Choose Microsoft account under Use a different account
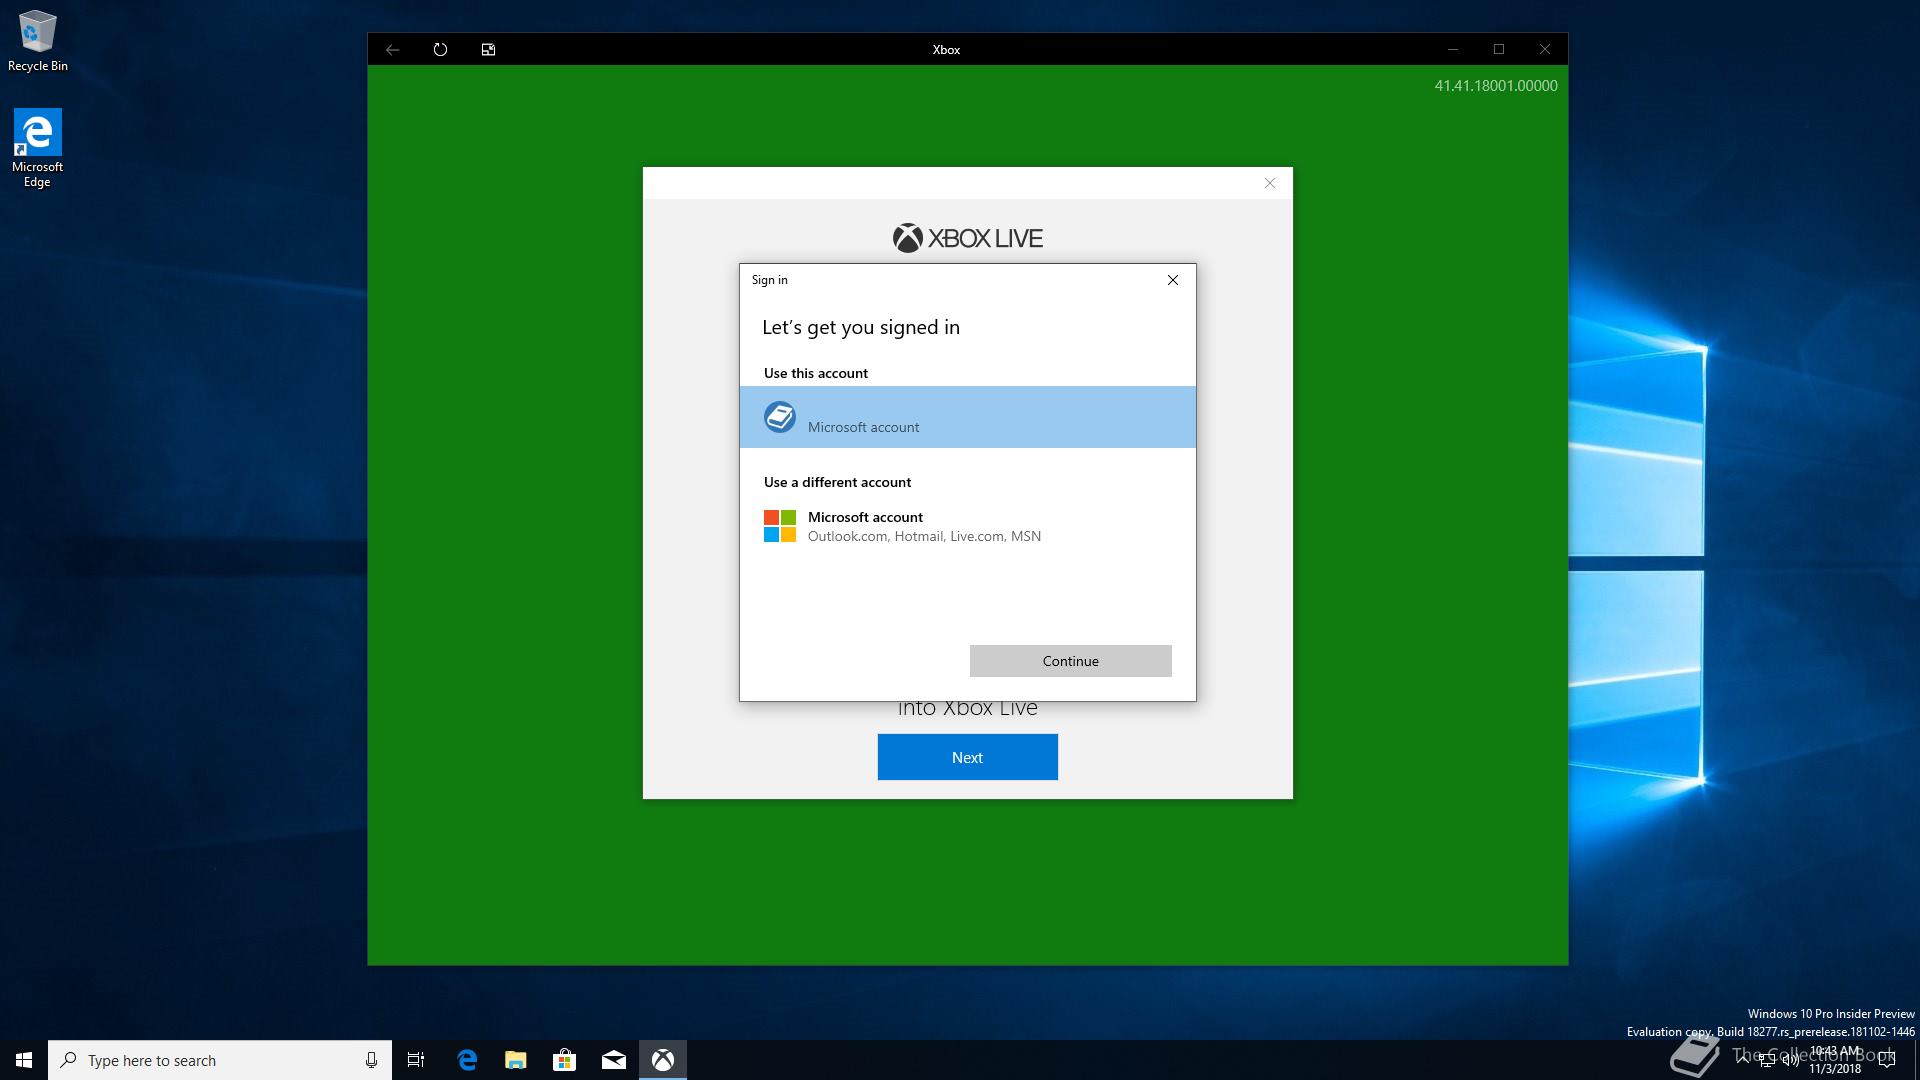 [967, 526]
